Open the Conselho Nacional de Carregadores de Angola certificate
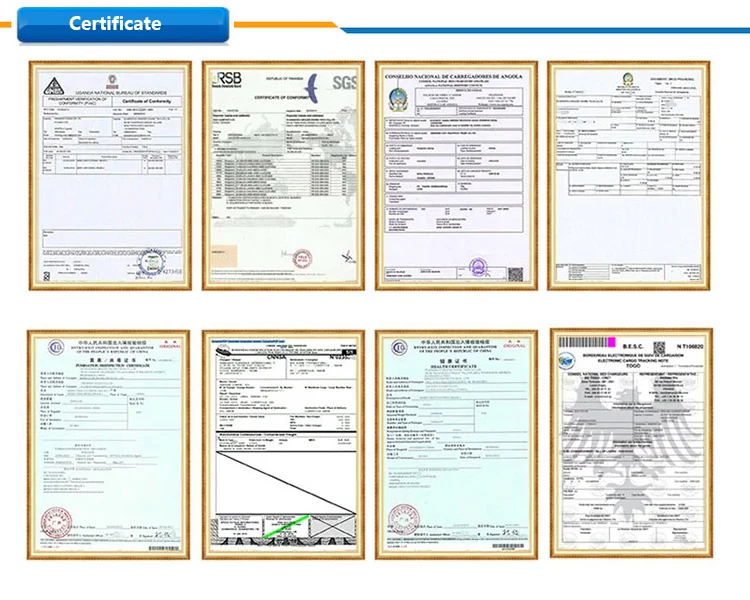The height and width of the screenshot is (600, 750). click(456, 176)
